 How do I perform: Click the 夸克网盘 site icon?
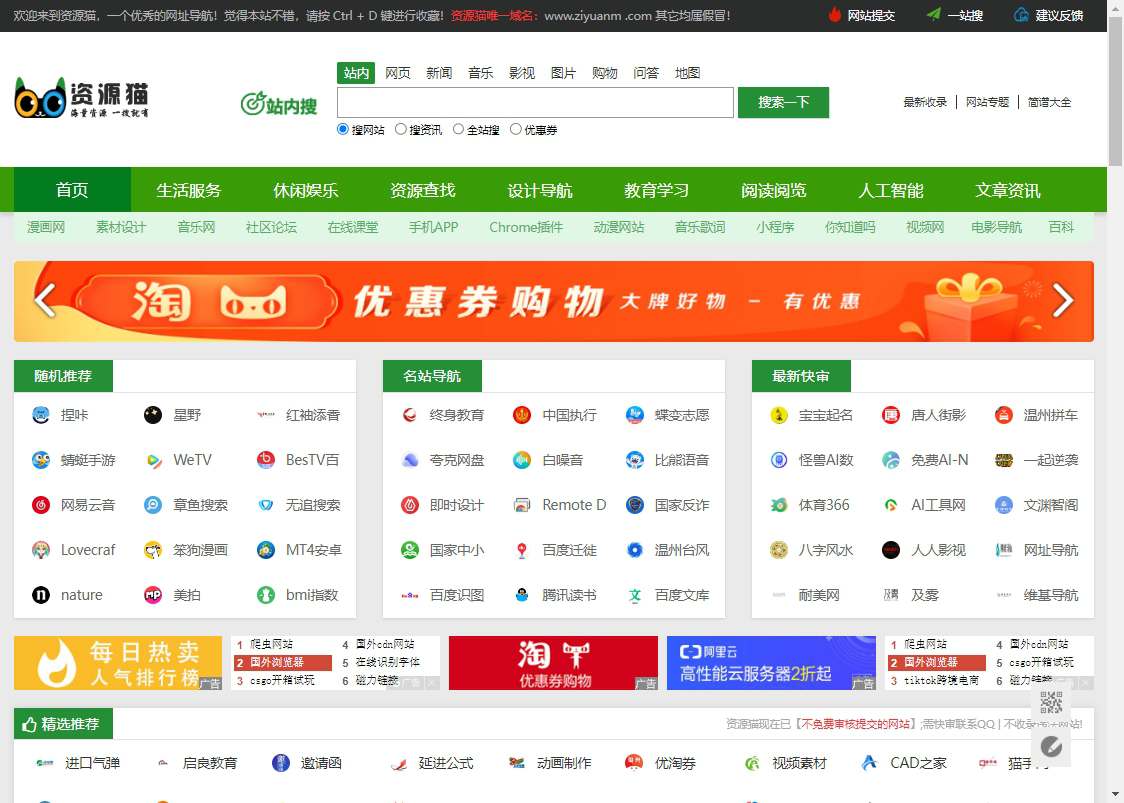point(410,460)
